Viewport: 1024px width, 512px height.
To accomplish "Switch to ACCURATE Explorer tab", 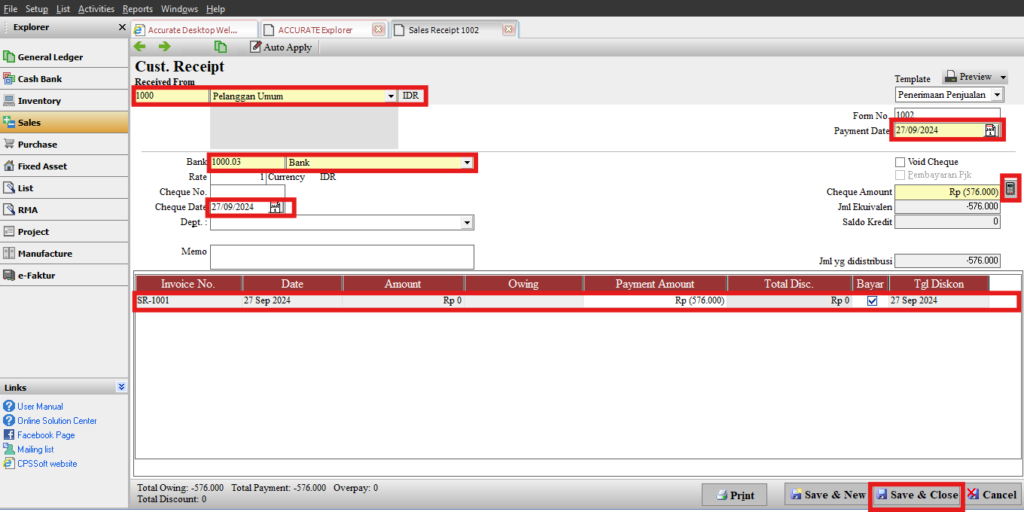I will (x=315, y=30).
